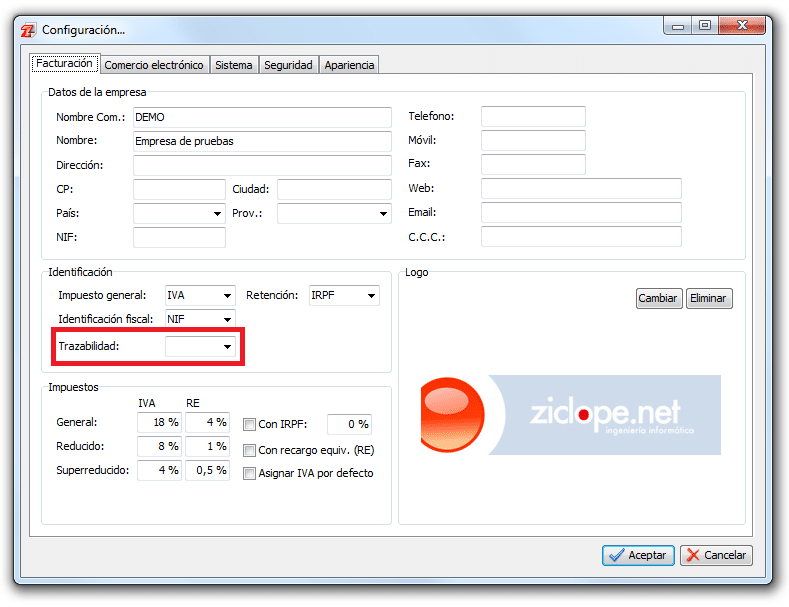Open the Seguridad tab
789x607 pixels.
pos(288,65)
